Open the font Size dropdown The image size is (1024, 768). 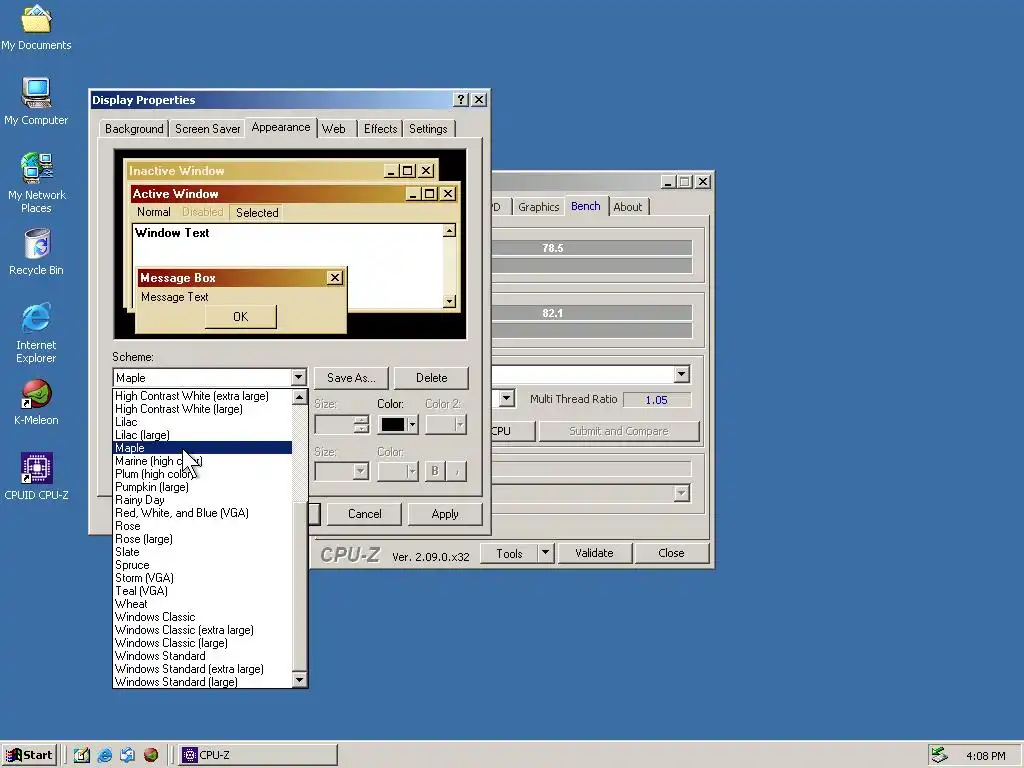(342, 472)
